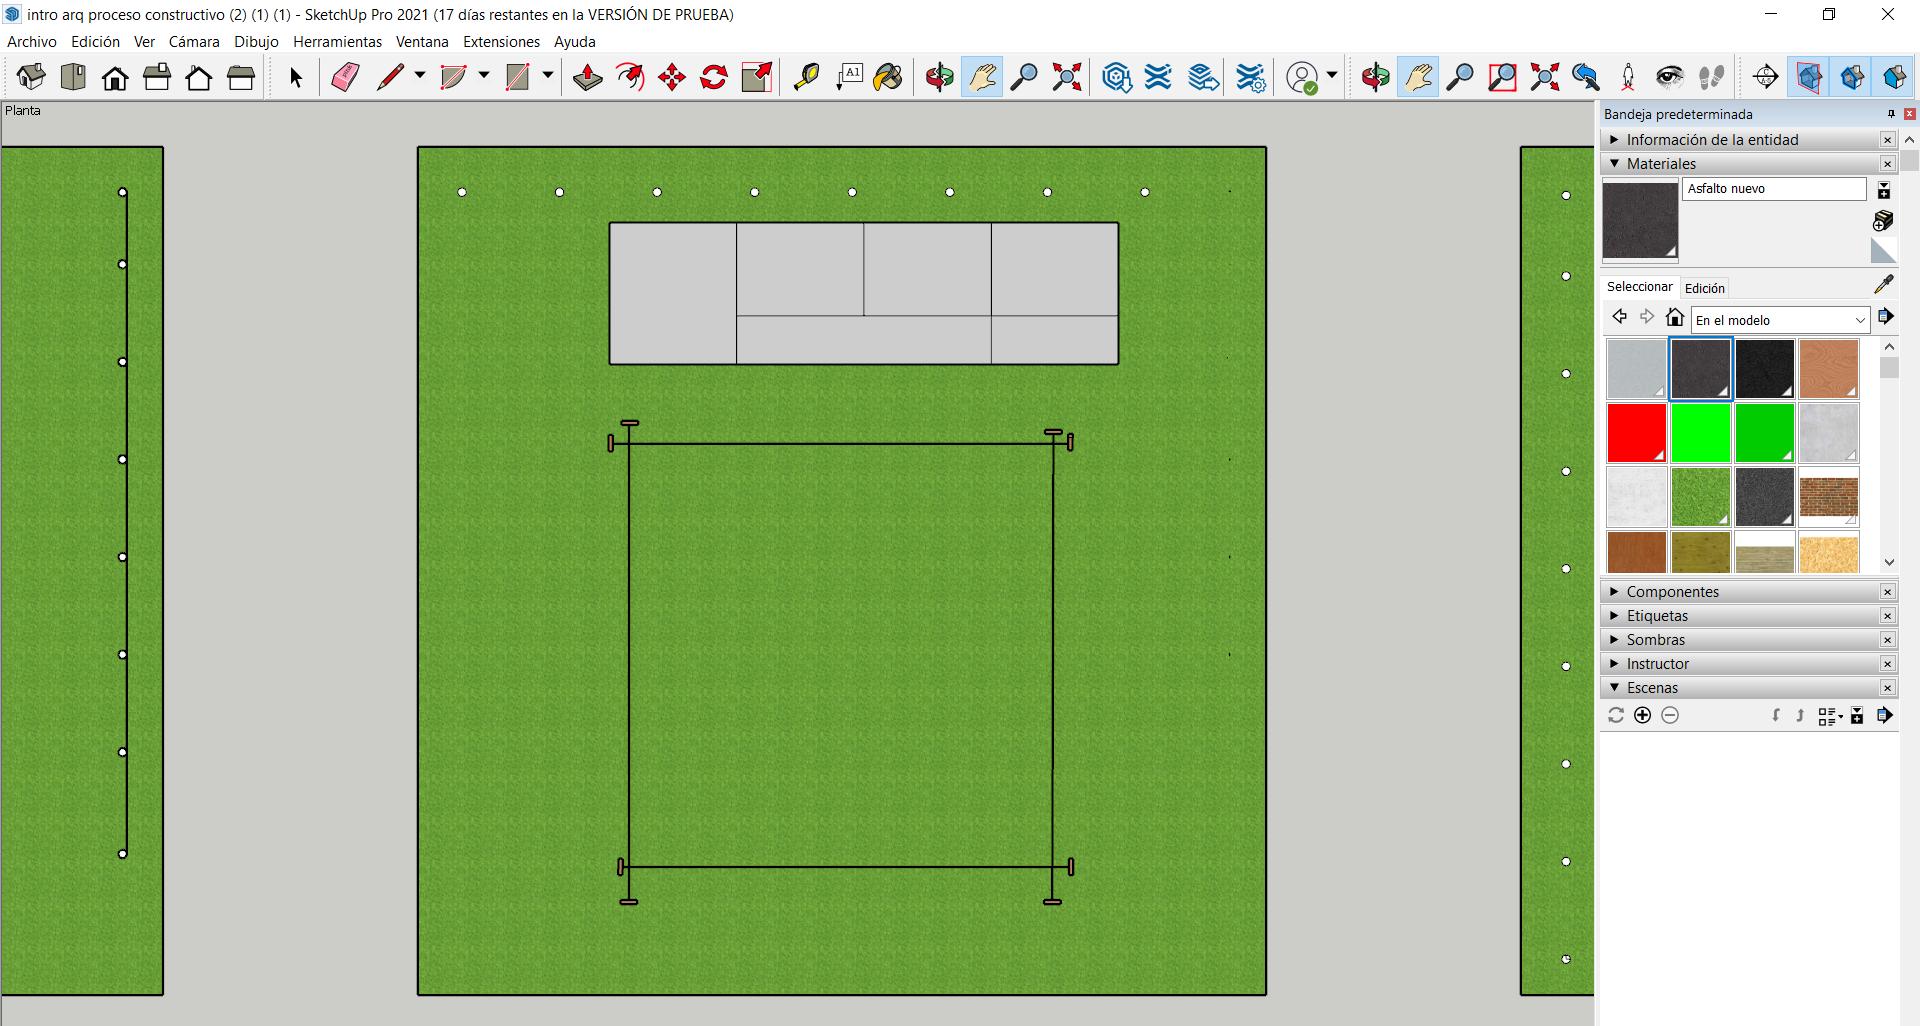Open the 'En el modelo' materials dropdown

pyautogui.click(x=1780, y=320)
